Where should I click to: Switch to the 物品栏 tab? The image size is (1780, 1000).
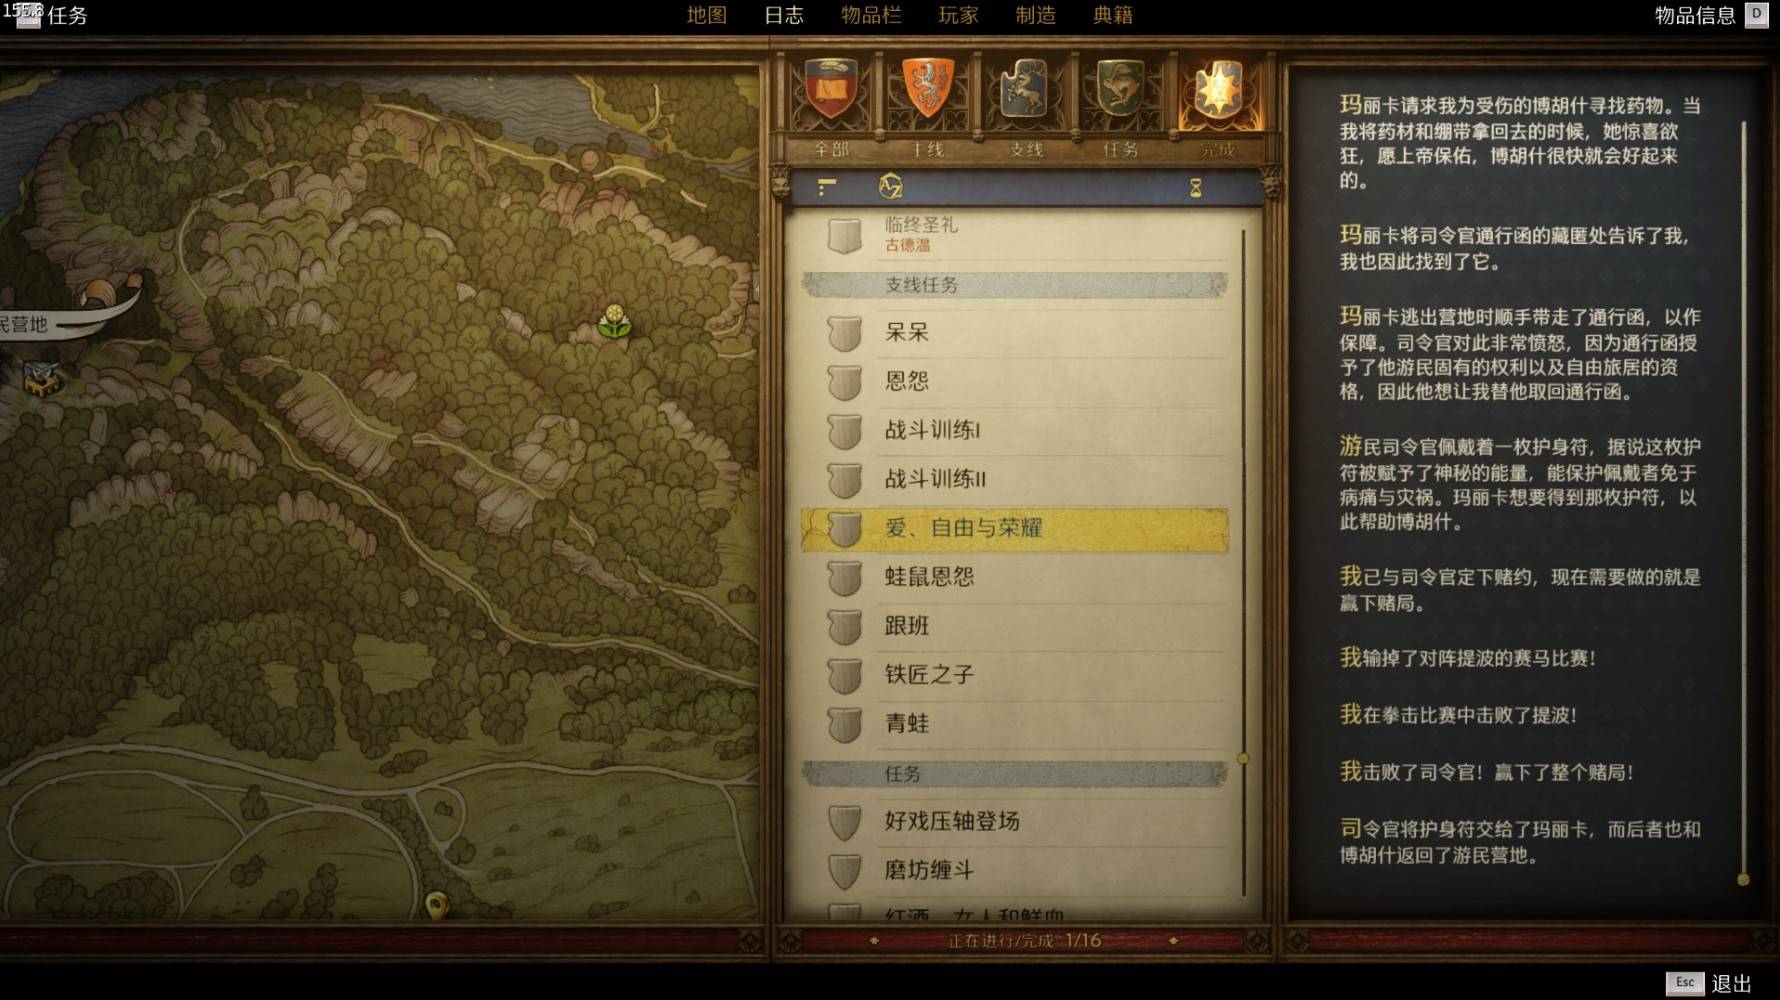point(871,15)
